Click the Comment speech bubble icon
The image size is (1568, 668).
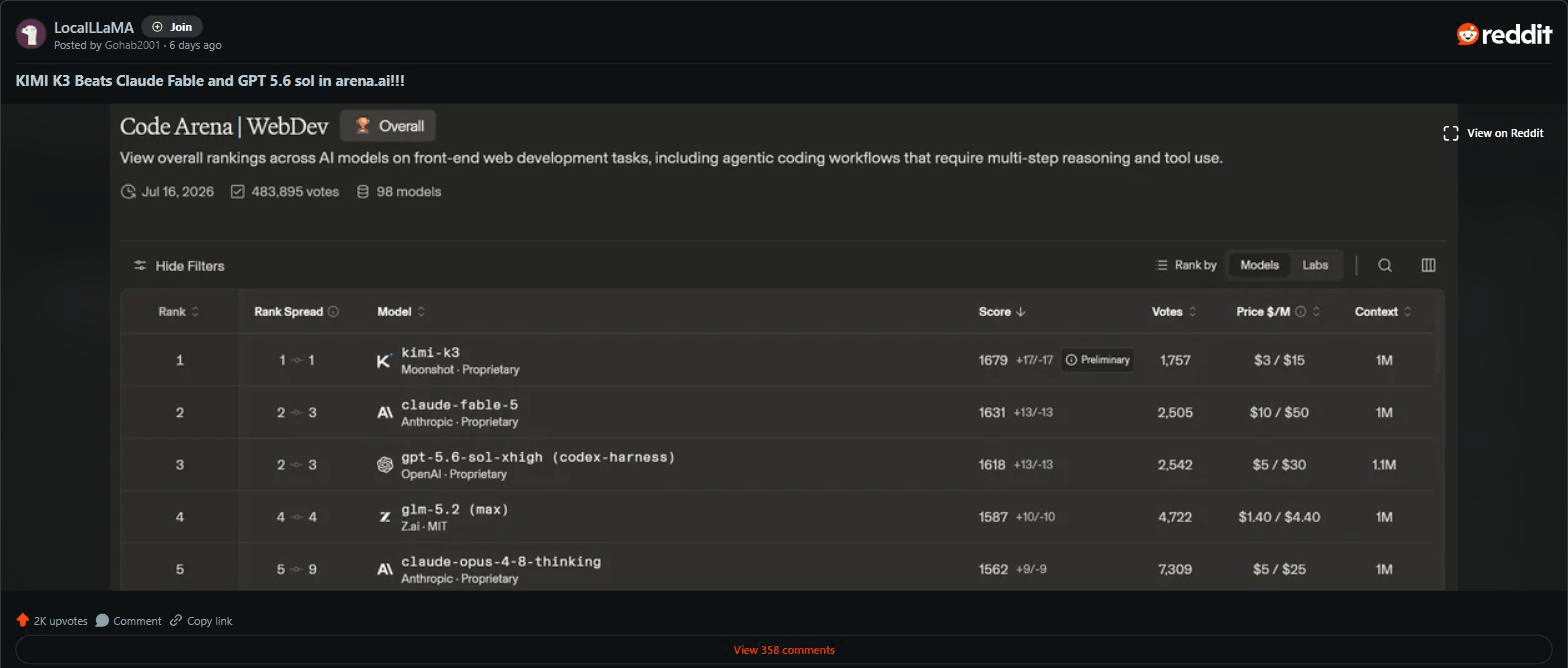tap(102, 620)
